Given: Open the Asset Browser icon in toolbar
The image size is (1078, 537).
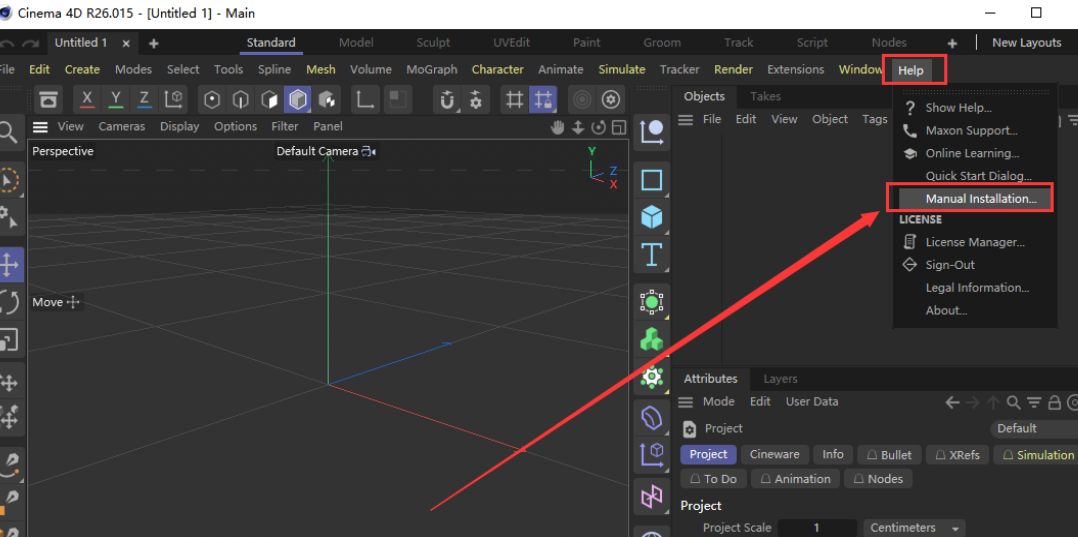Looking at the screenshot, I should pyautogui.click(x=48, y=100).
